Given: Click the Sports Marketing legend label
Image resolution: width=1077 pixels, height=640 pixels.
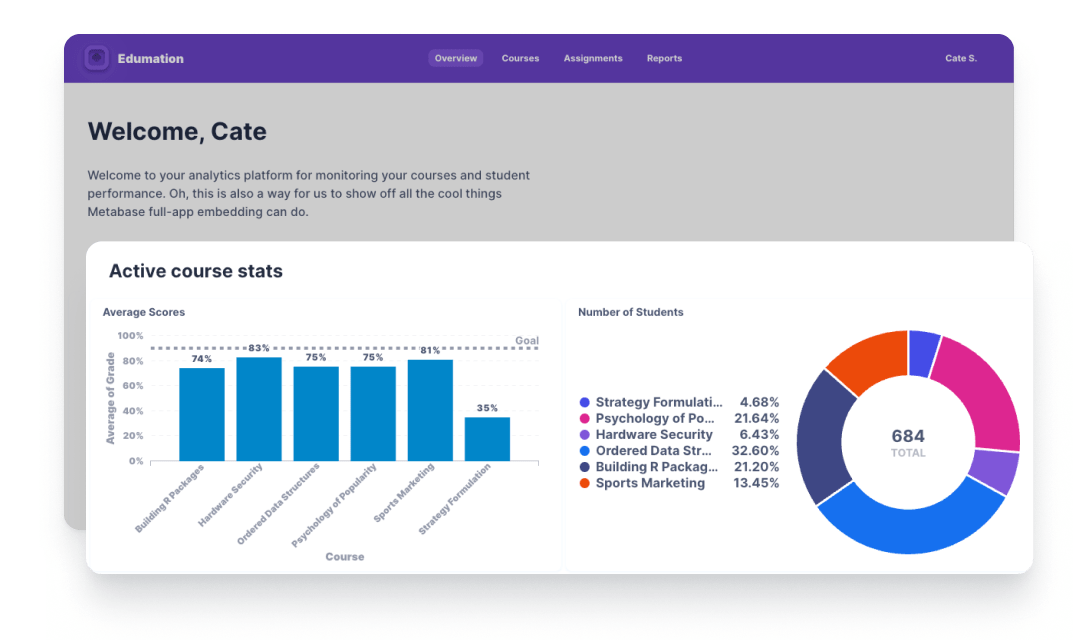Looking at the screenshot, I should click(x=650, y=483).
